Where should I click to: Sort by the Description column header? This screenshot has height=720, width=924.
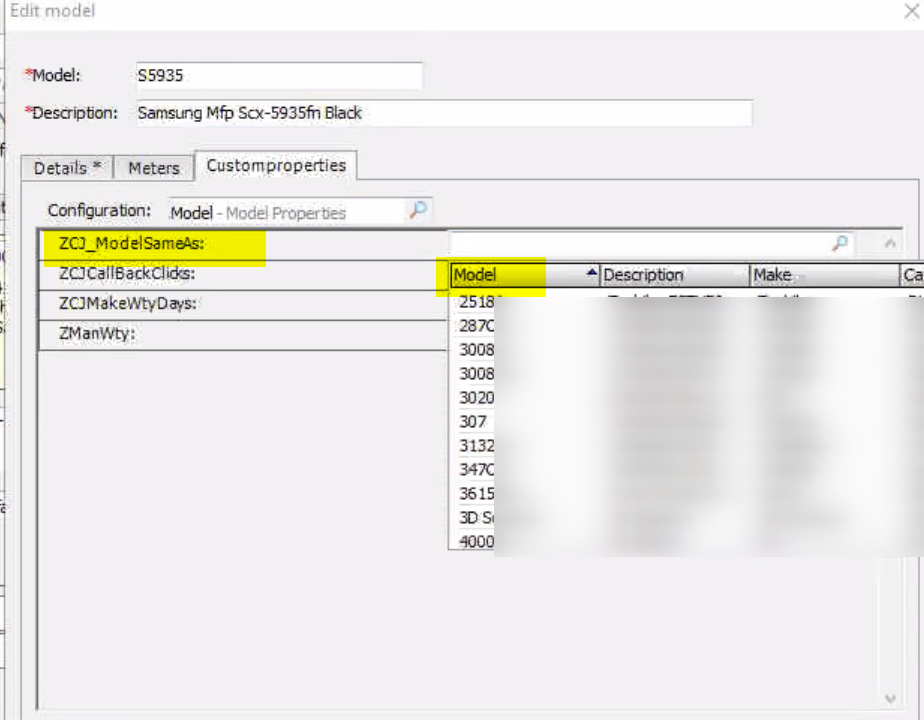[x=674, y=275]
